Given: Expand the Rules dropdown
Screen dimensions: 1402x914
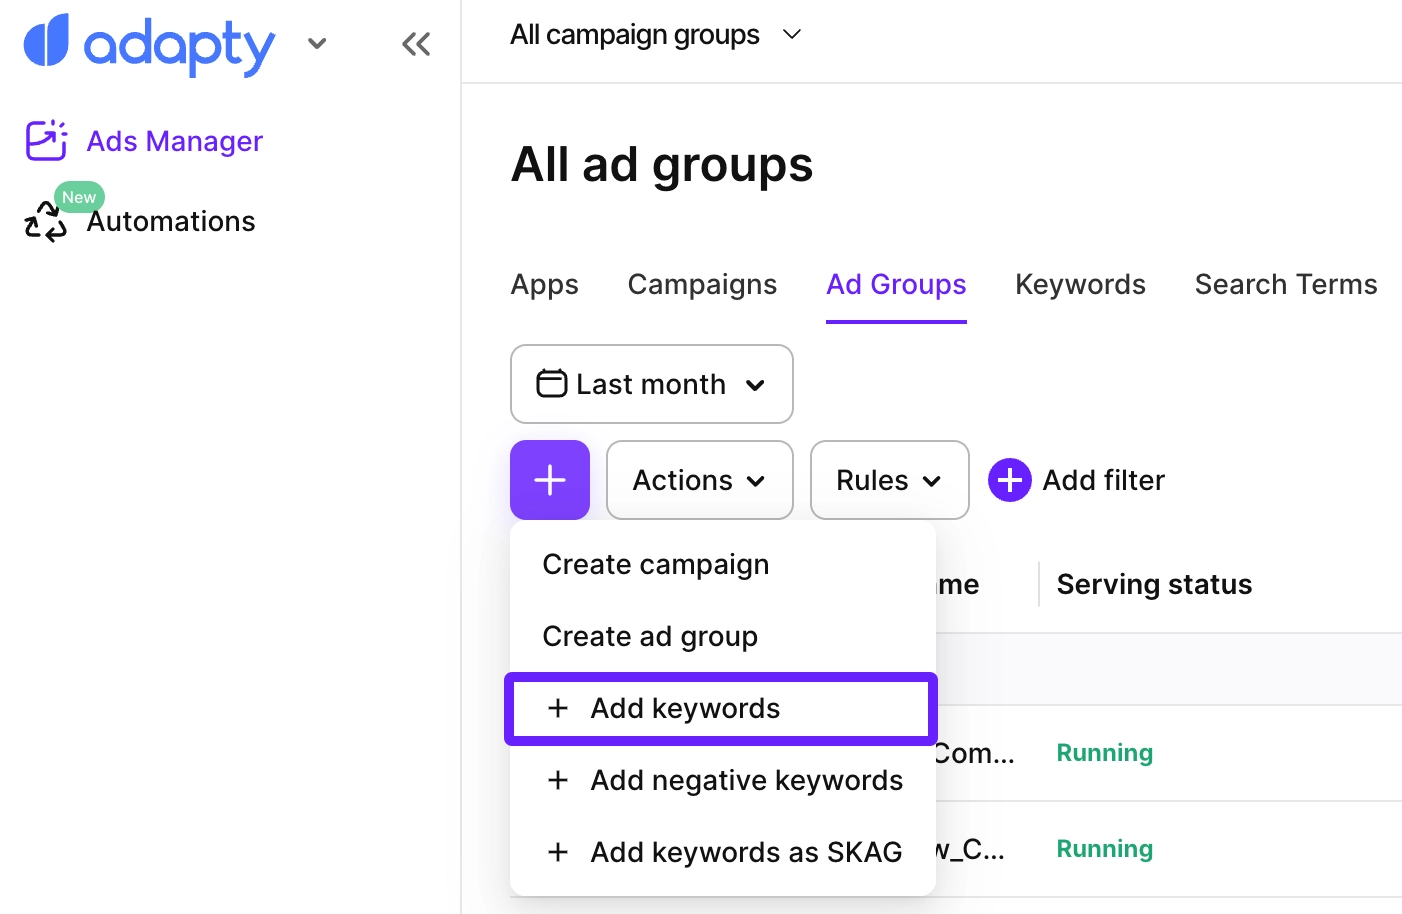Looking at the screenshot, I should [889, 480].
